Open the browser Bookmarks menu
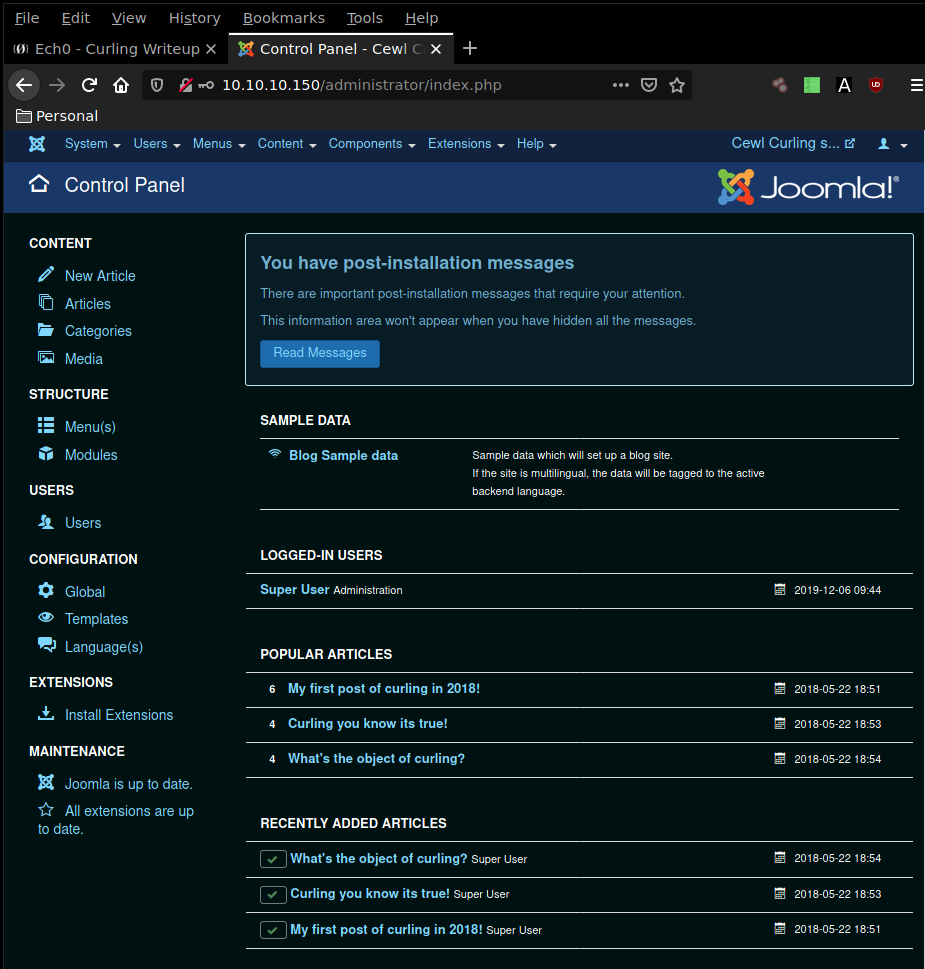Image resolution: width=925 pixels, height=969 pixels. tap(284, 18)
